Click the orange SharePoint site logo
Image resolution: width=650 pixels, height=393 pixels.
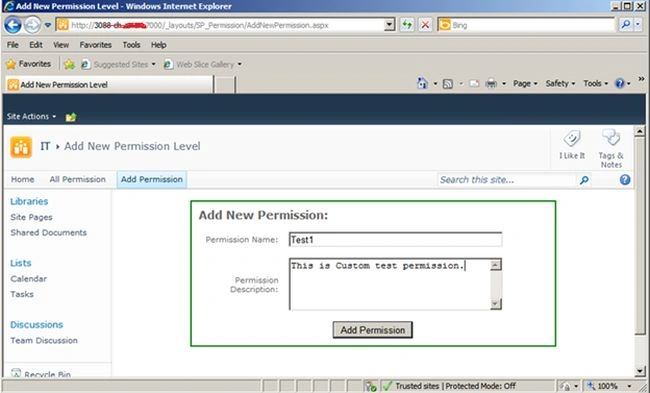21,147
